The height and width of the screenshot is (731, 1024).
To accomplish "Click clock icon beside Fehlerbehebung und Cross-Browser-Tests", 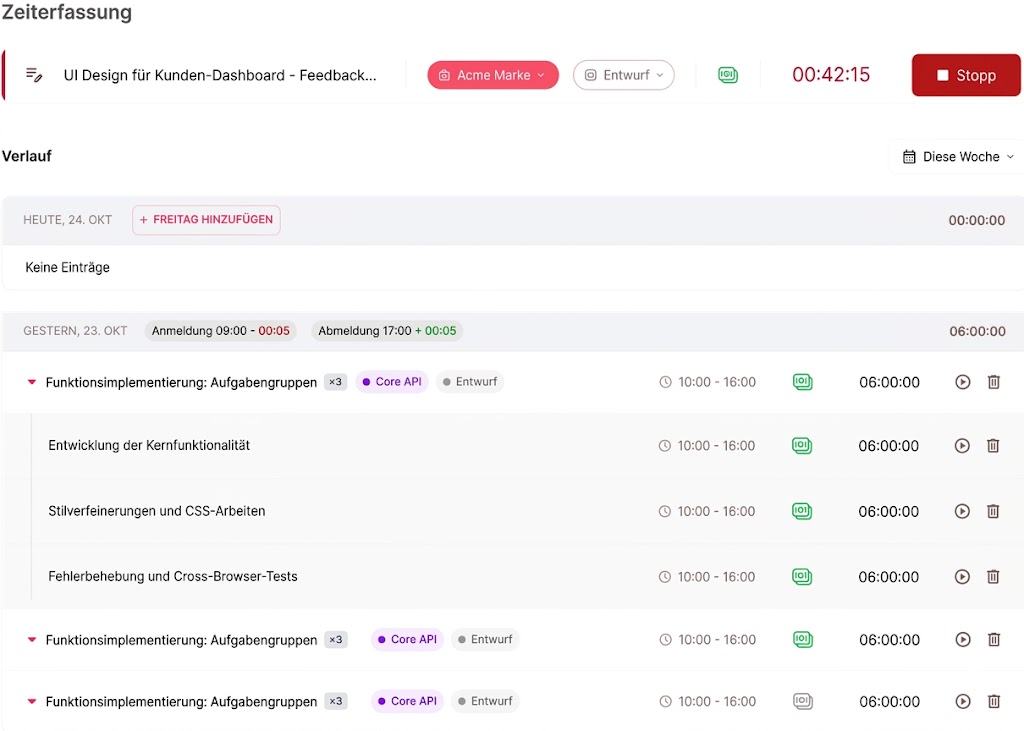I will [664, 576].
